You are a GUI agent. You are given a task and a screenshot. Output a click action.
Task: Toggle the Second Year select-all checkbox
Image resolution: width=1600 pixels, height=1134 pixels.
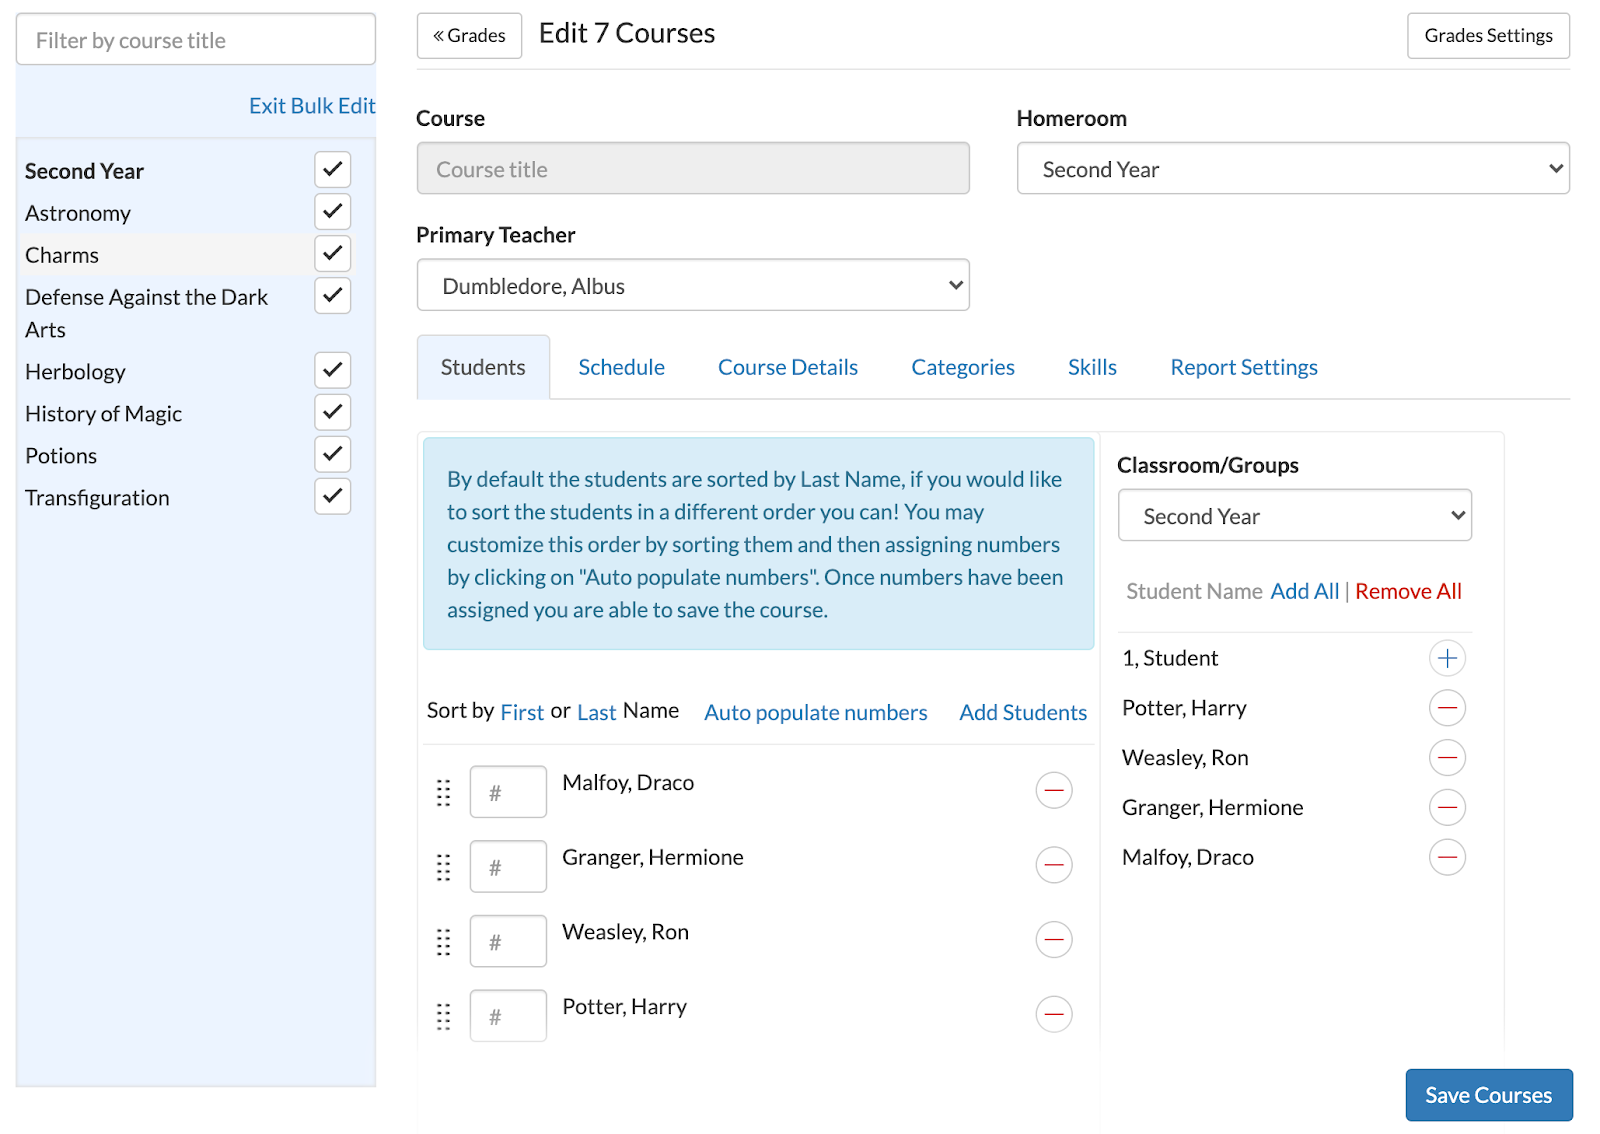click(332, 170)
